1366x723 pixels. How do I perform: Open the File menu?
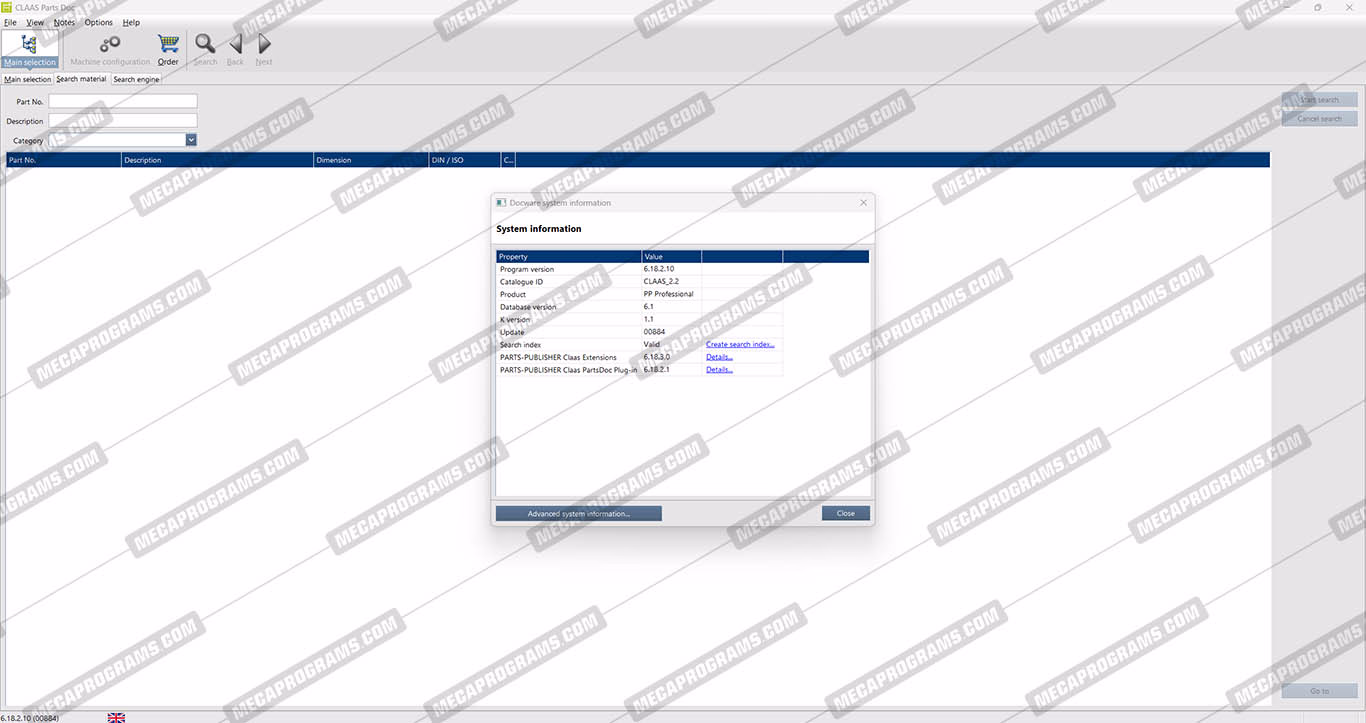pyautogui.click(x=10, y=22)
